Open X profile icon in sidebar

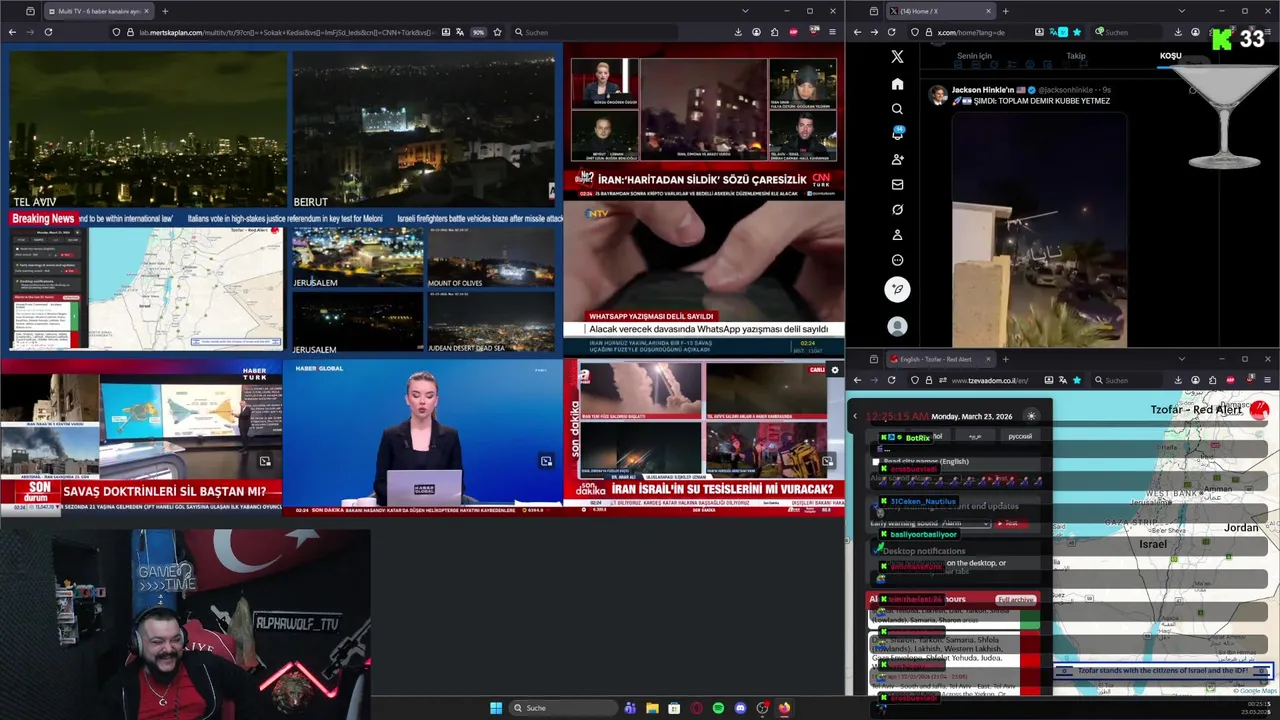click(897, 235)
